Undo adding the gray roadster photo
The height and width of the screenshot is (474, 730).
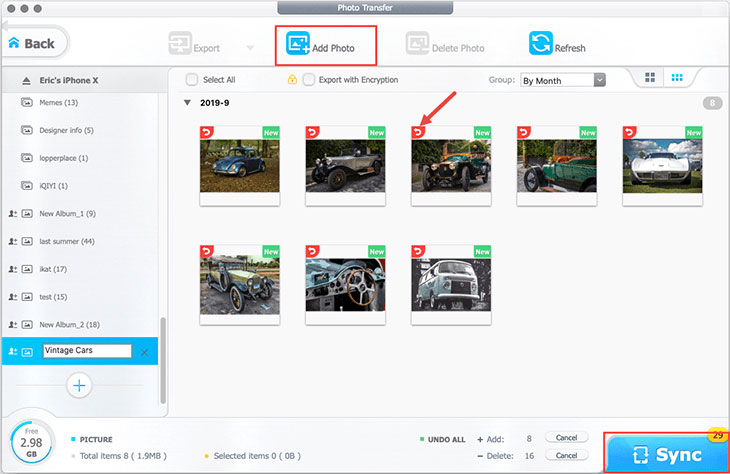click(312, 132)
